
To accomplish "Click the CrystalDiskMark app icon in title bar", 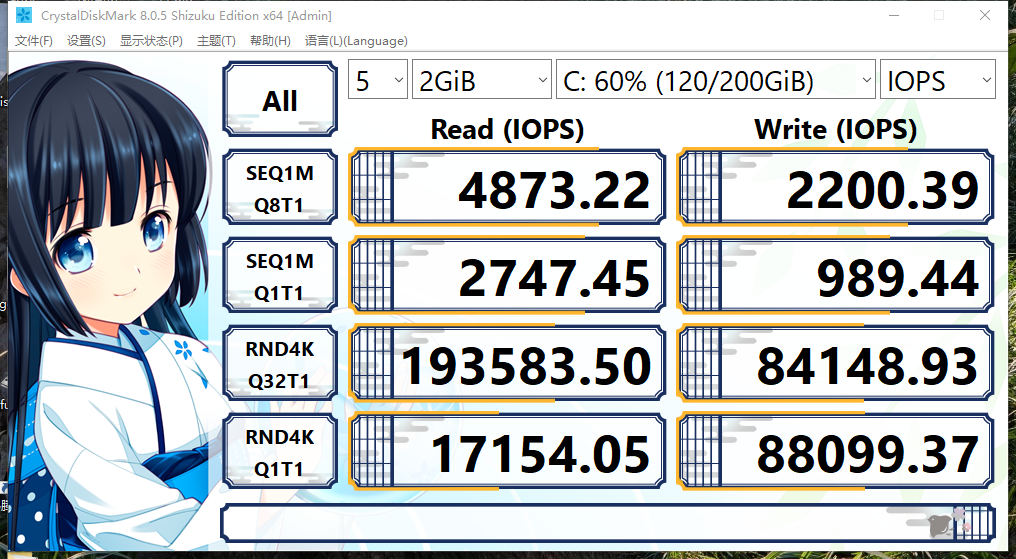I will coord(24,15).
